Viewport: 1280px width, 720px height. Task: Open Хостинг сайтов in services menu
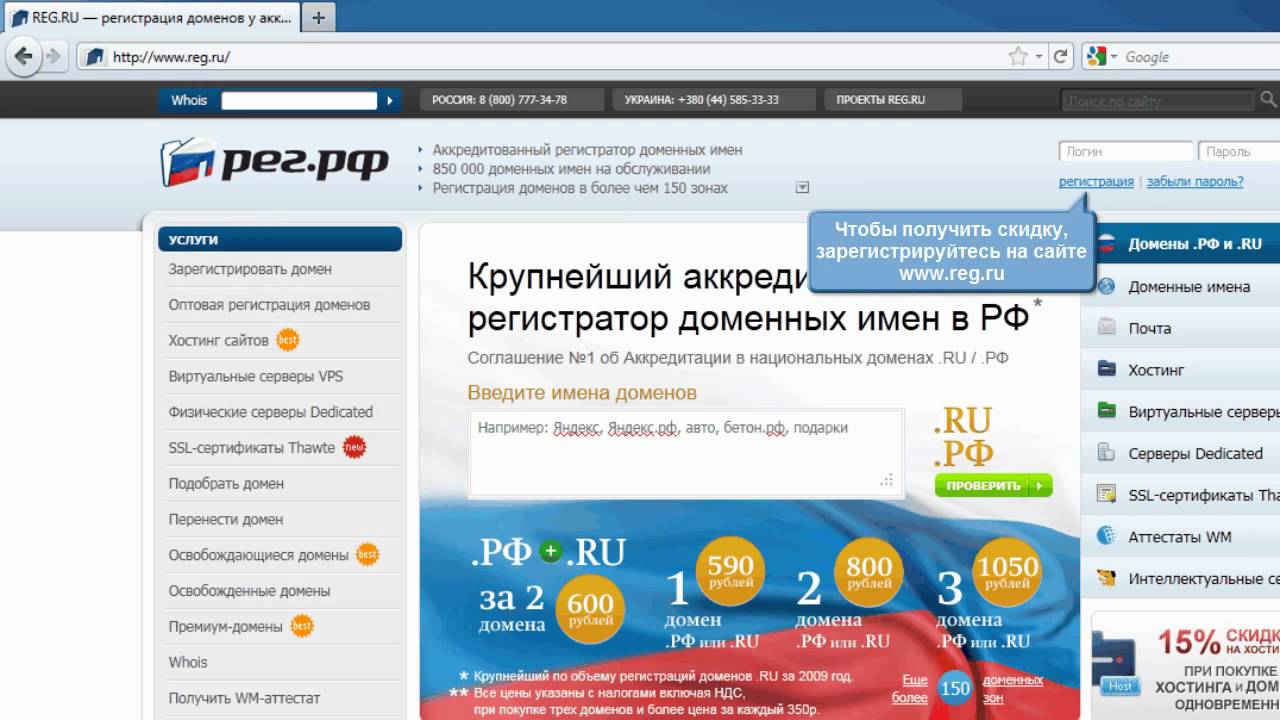218,340
